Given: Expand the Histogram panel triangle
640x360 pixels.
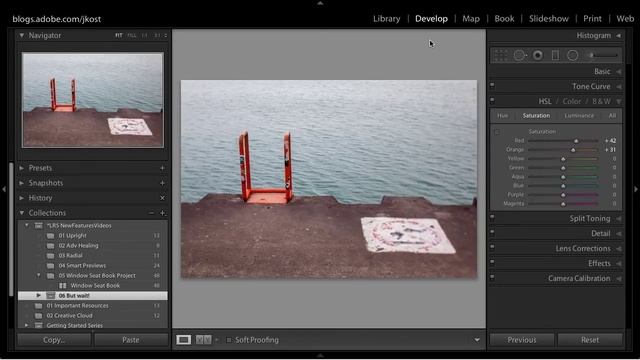Looking at the screenshot, I should pos(619,36).
